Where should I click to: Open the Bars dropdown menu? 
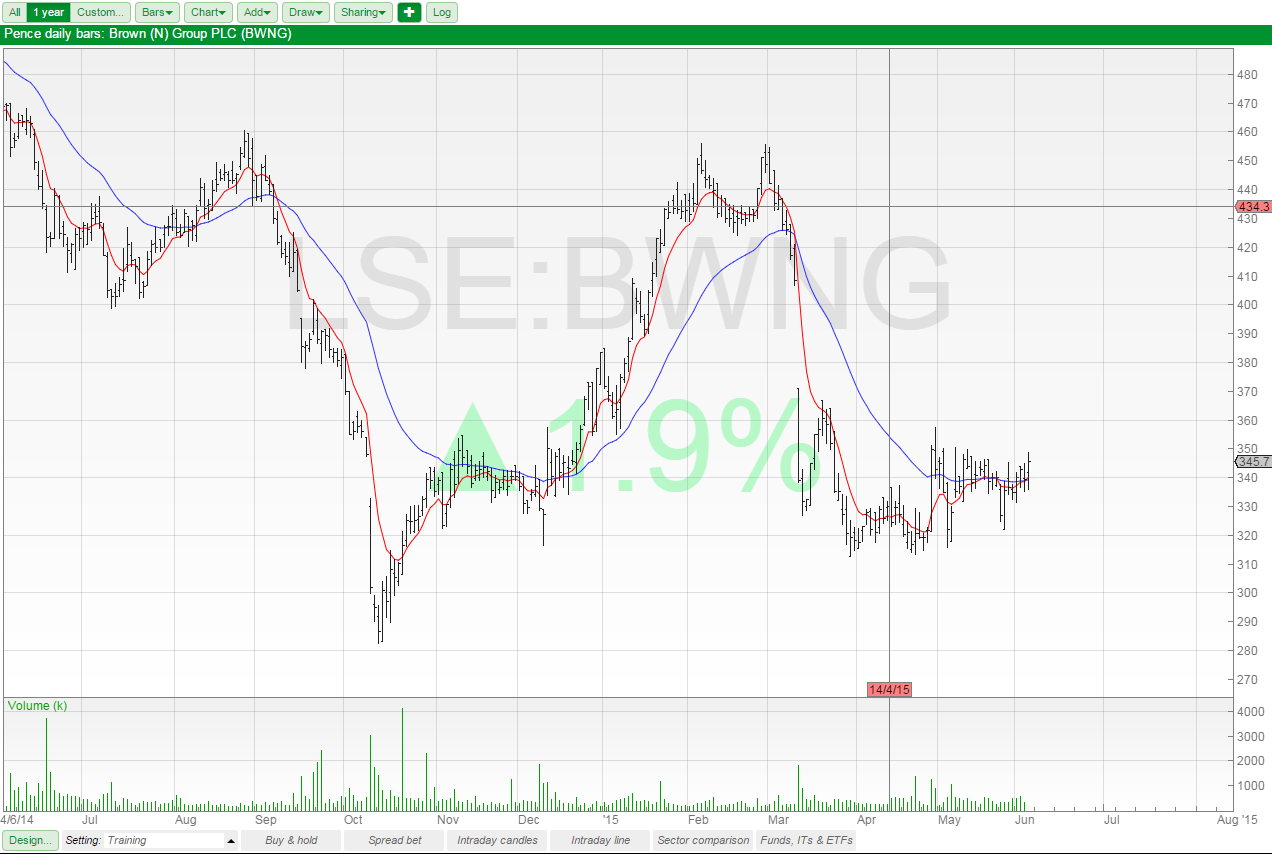pyautogui.click(x=157, y=12)
